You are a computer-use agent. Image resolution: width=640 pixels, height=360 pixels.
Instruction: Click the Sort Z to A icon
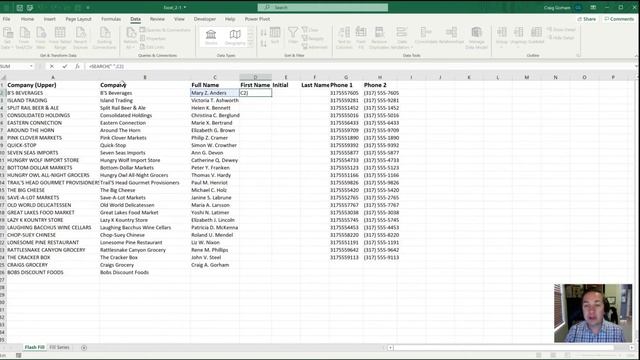click(x=264, y=43)
